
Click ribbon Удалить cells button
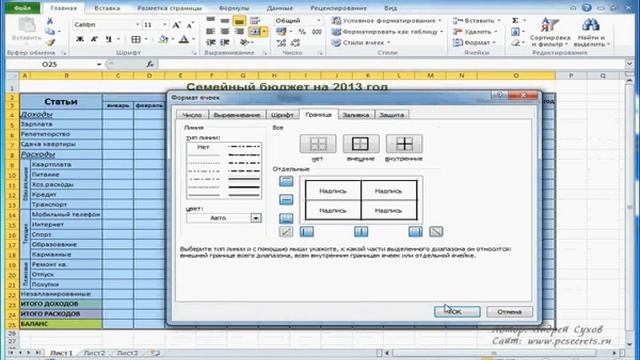(x=476, y=31)
